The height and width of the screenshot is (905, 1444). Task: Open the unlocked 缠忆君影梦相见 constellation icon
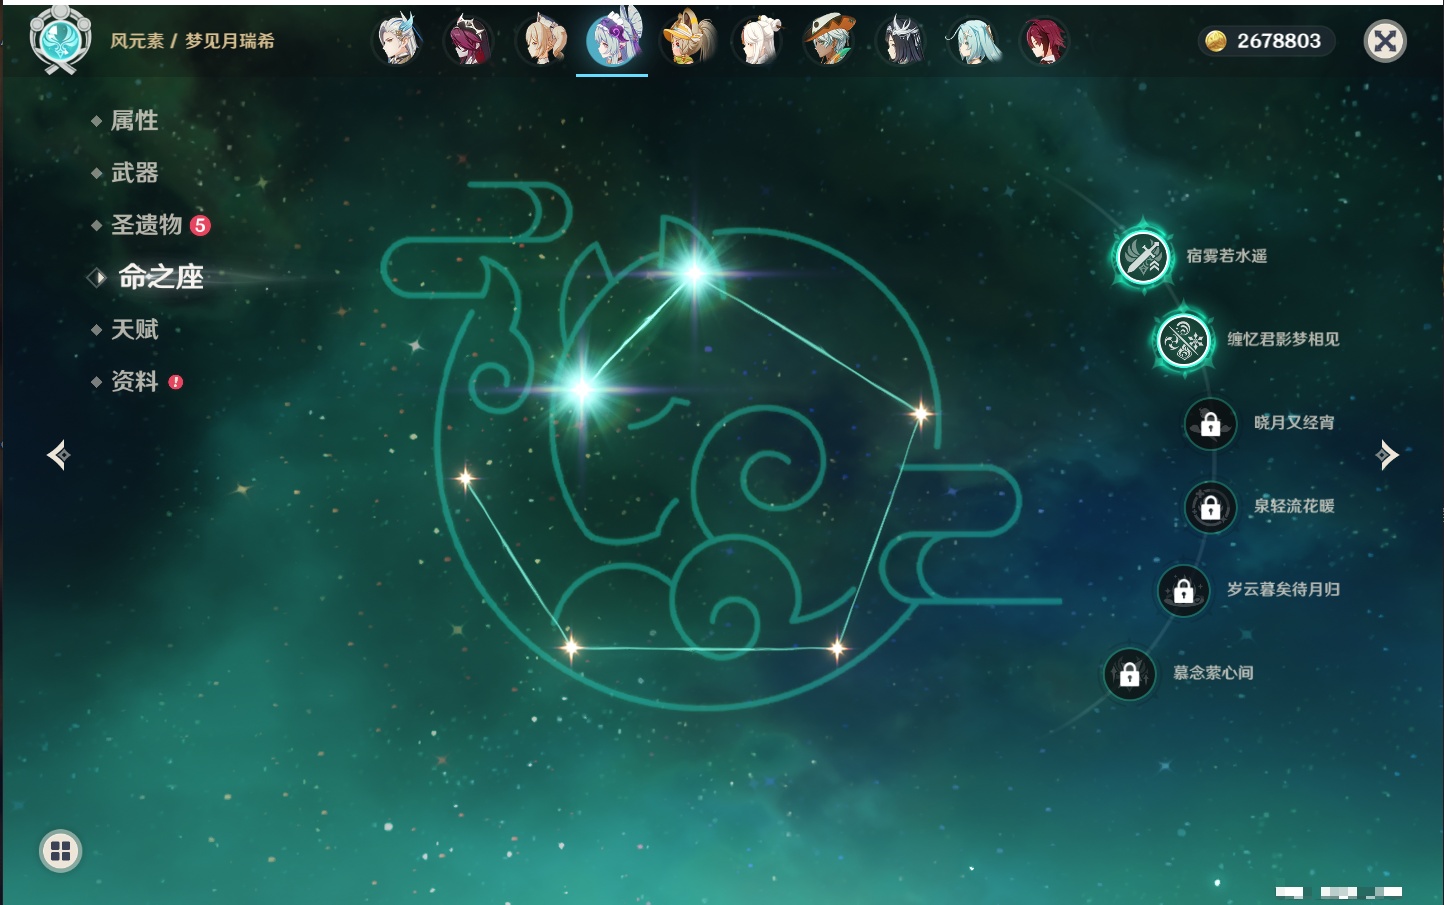(1183, 340)
